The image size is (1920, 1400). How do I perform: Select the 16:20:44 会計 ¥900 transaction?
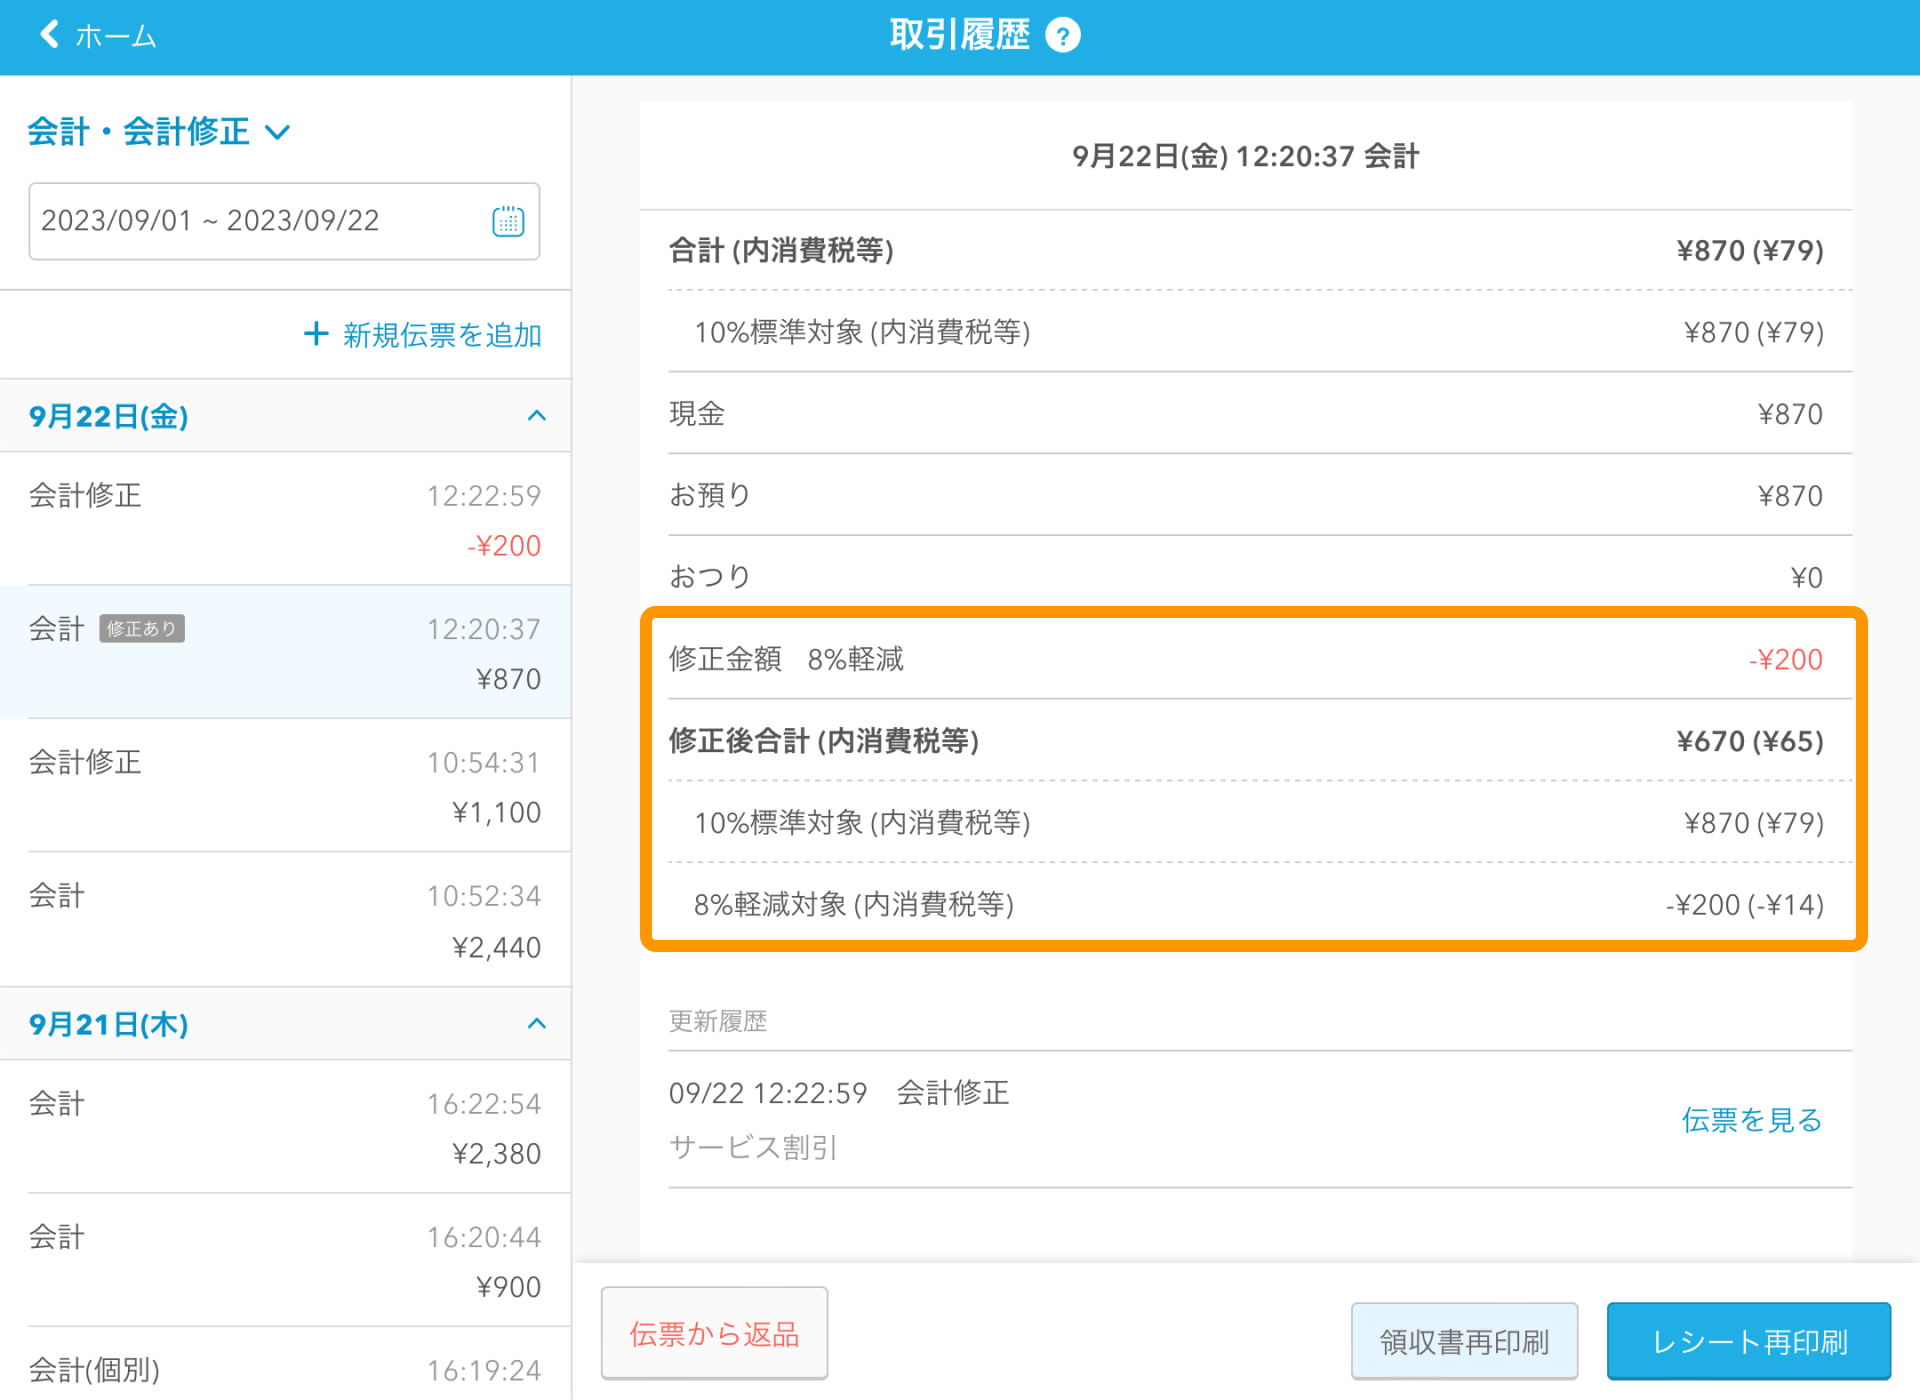285,1261
